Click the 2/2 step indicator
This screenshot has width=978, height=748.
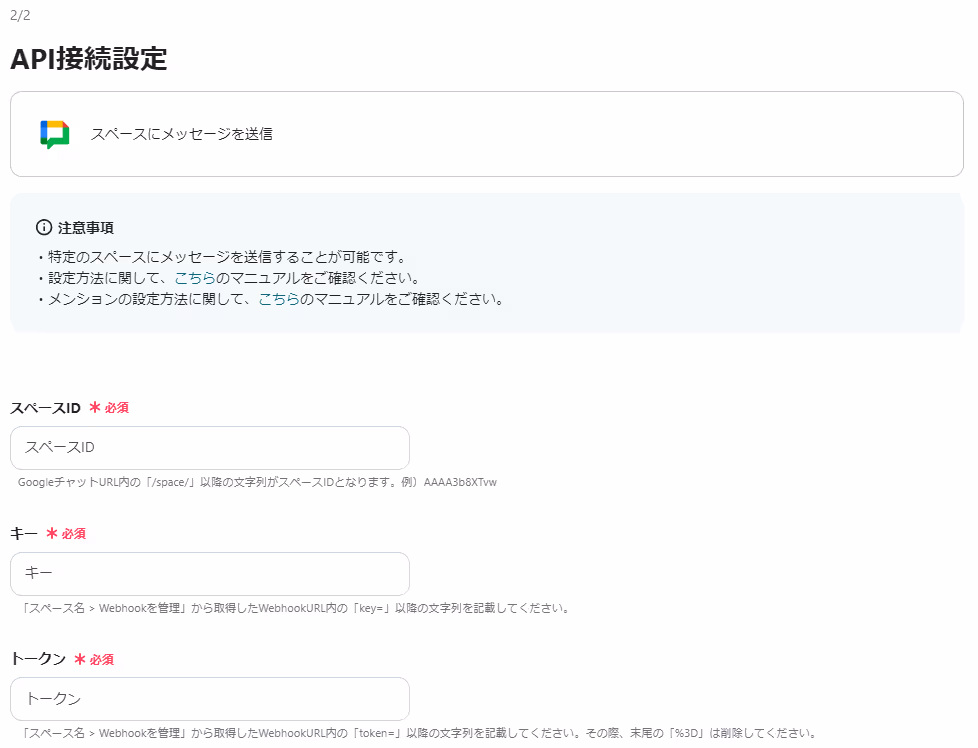tap(20, 16)
